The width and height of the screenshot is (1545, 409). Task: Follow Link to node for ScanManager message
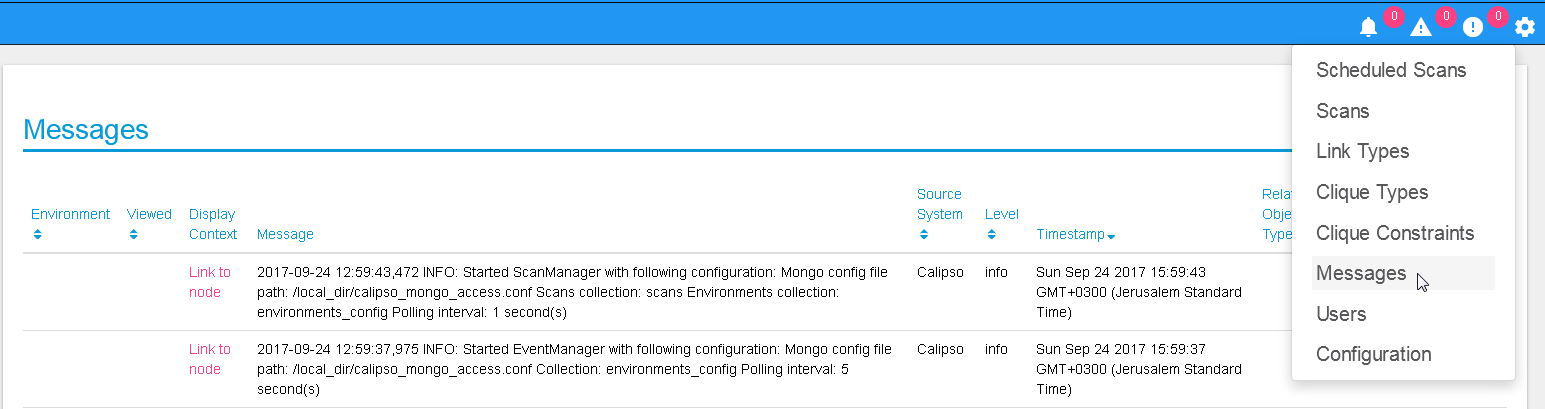point(209,282)
